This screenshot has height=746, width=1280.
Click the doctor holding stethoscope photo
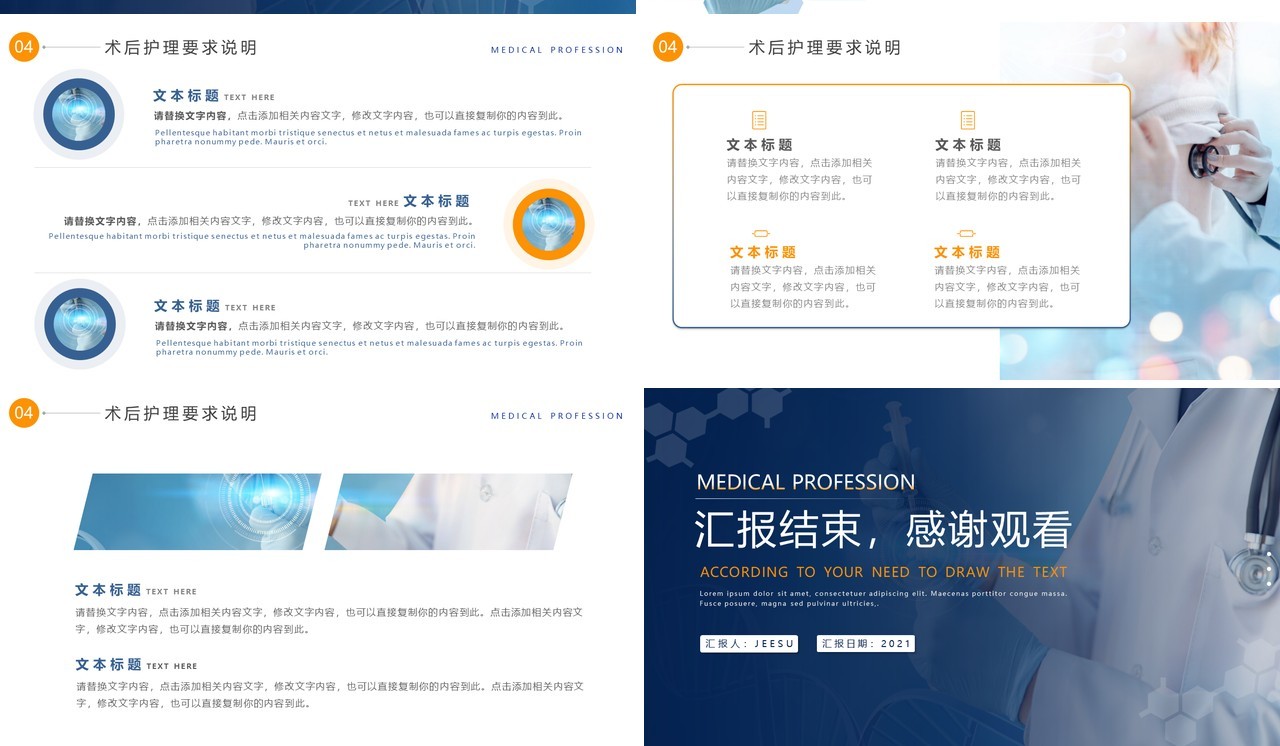[1139, 201]
